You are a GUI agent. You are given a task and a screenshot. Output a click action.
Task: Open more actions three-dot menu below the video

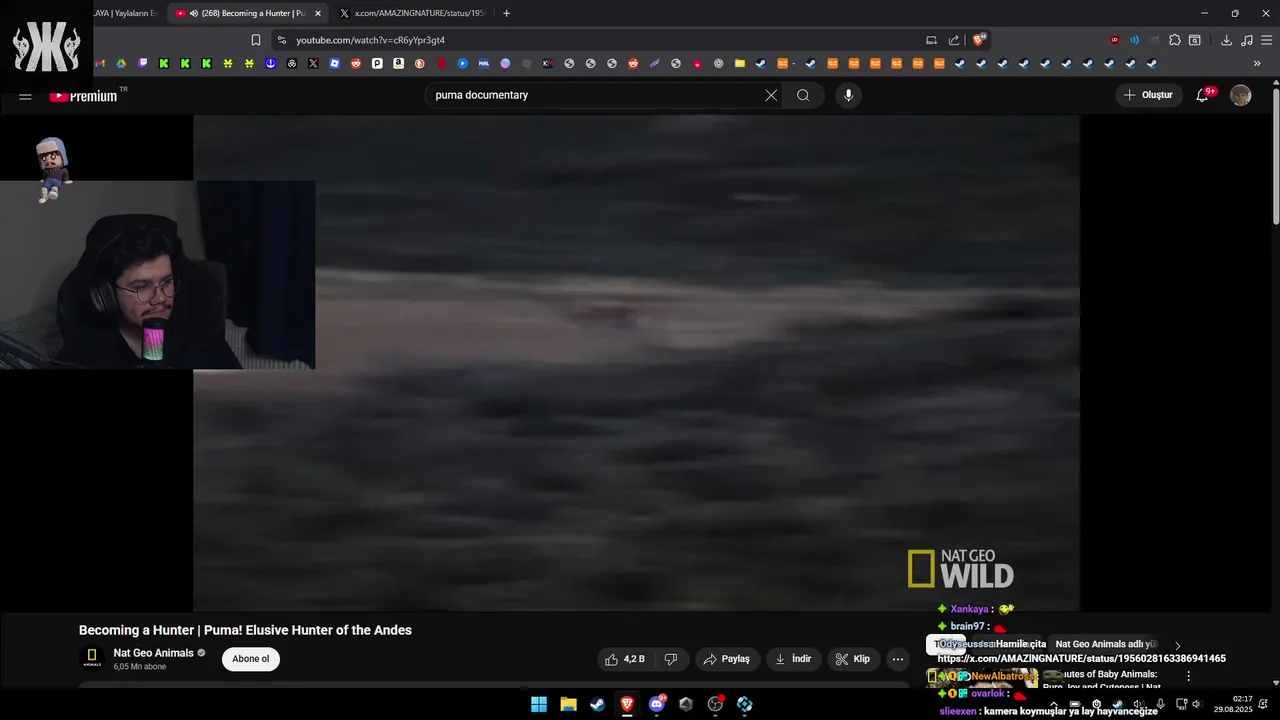pos(898,659)
